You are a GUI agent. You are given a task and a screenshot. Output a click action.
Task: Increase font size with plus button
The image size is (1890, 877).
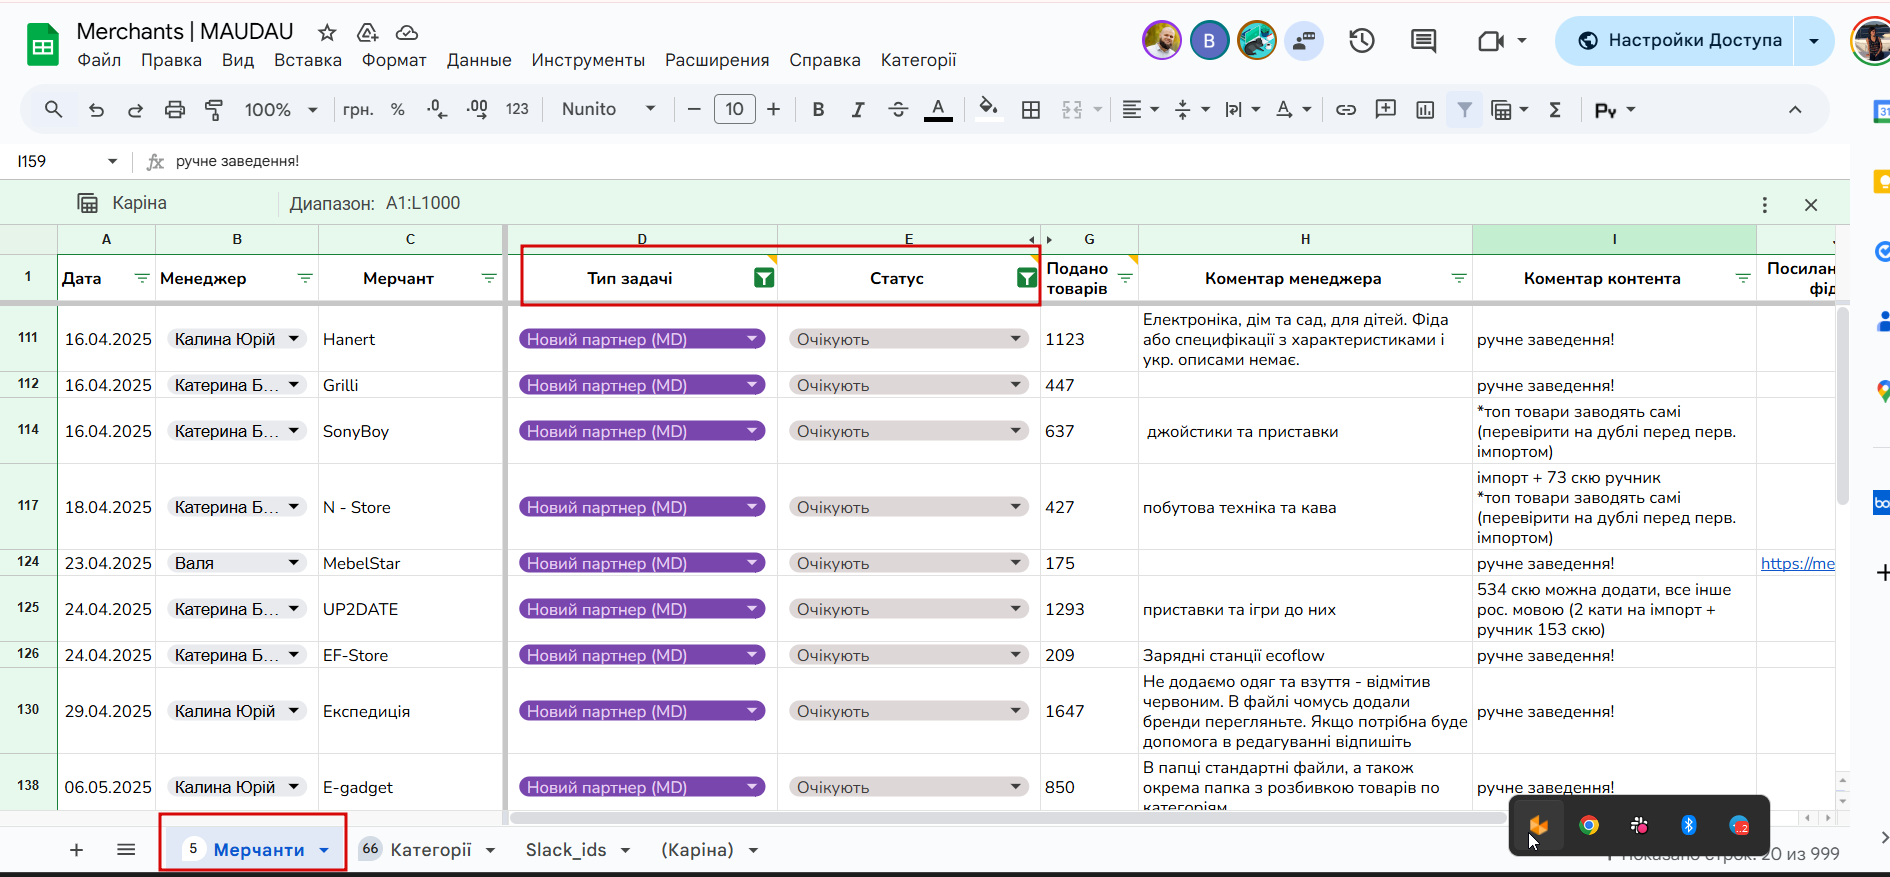point(773,110)
